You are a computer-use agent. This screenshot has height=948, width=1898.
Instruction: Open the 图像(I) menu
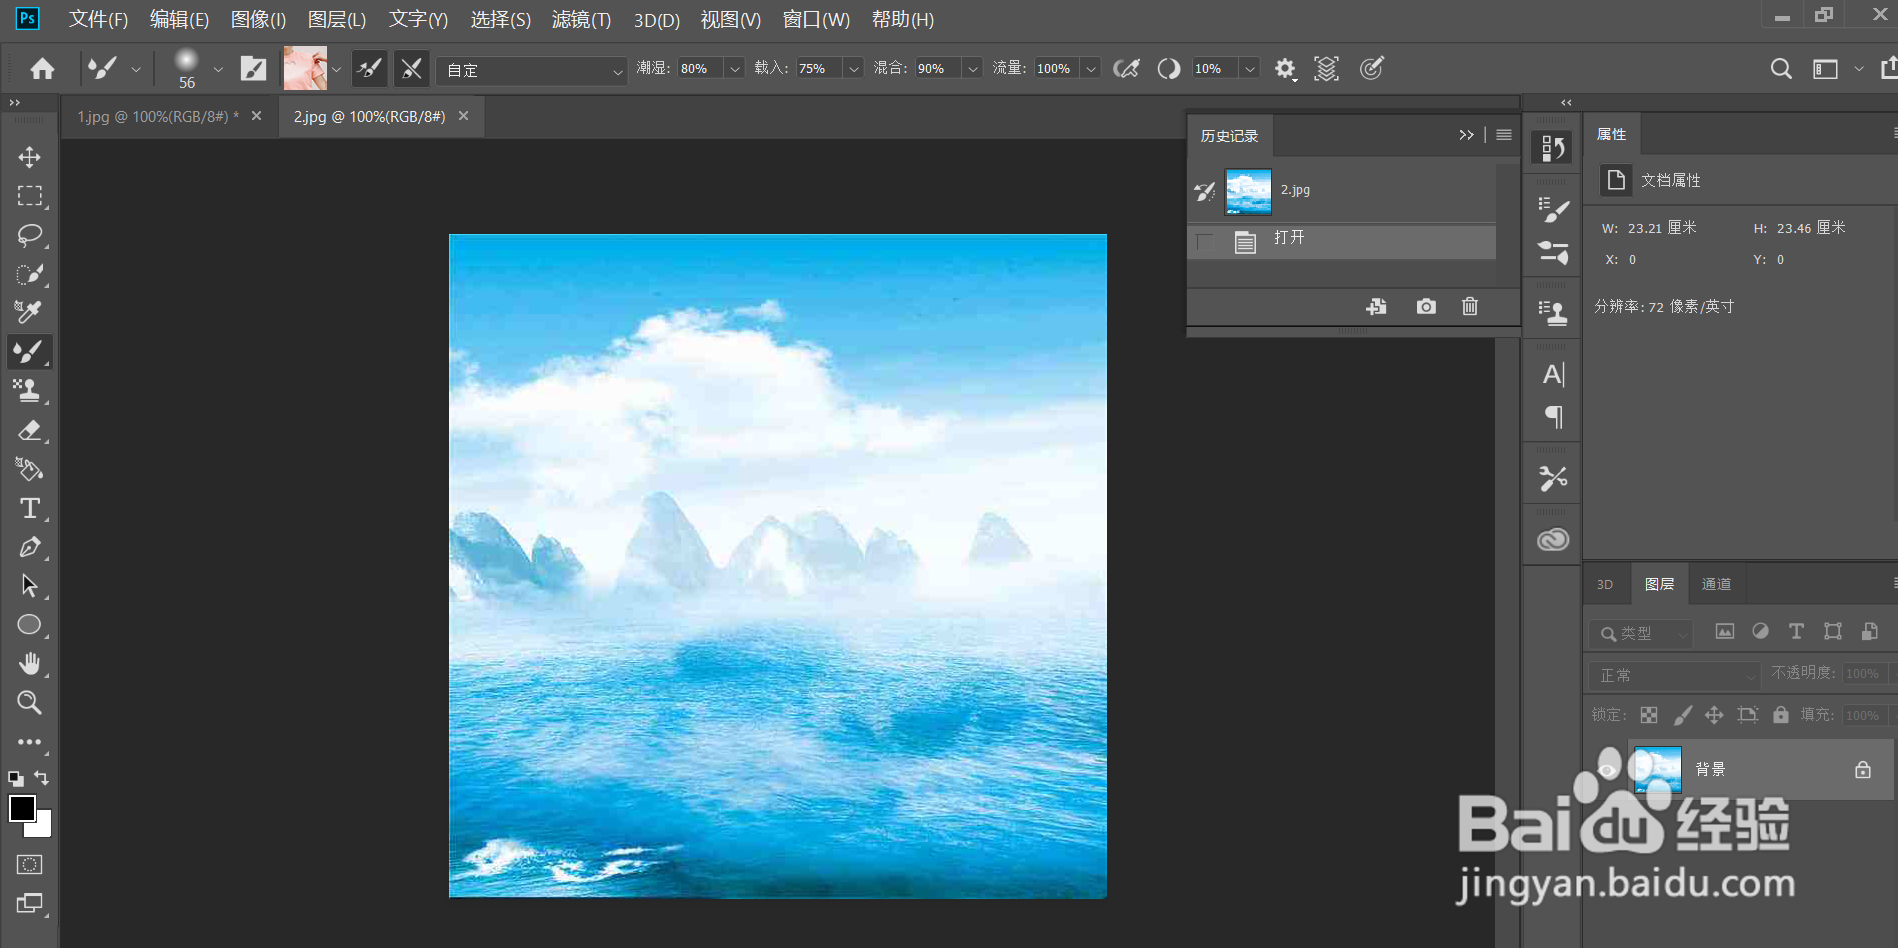[258, 19]
